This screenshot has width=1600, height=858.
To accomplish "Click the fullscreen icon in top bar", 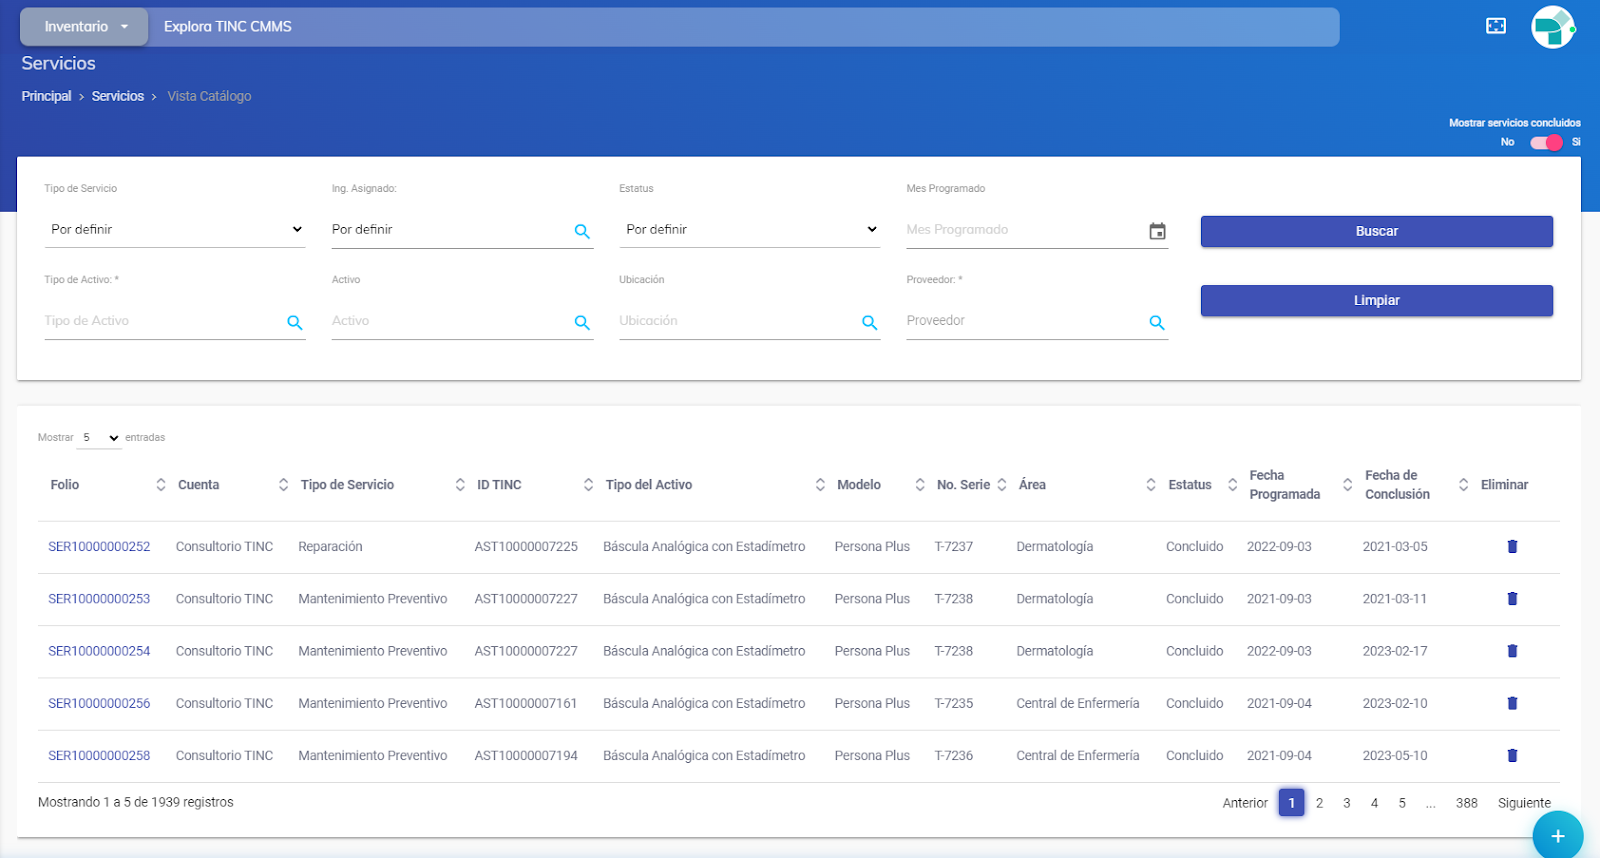I will click(x=1495, y=26).
